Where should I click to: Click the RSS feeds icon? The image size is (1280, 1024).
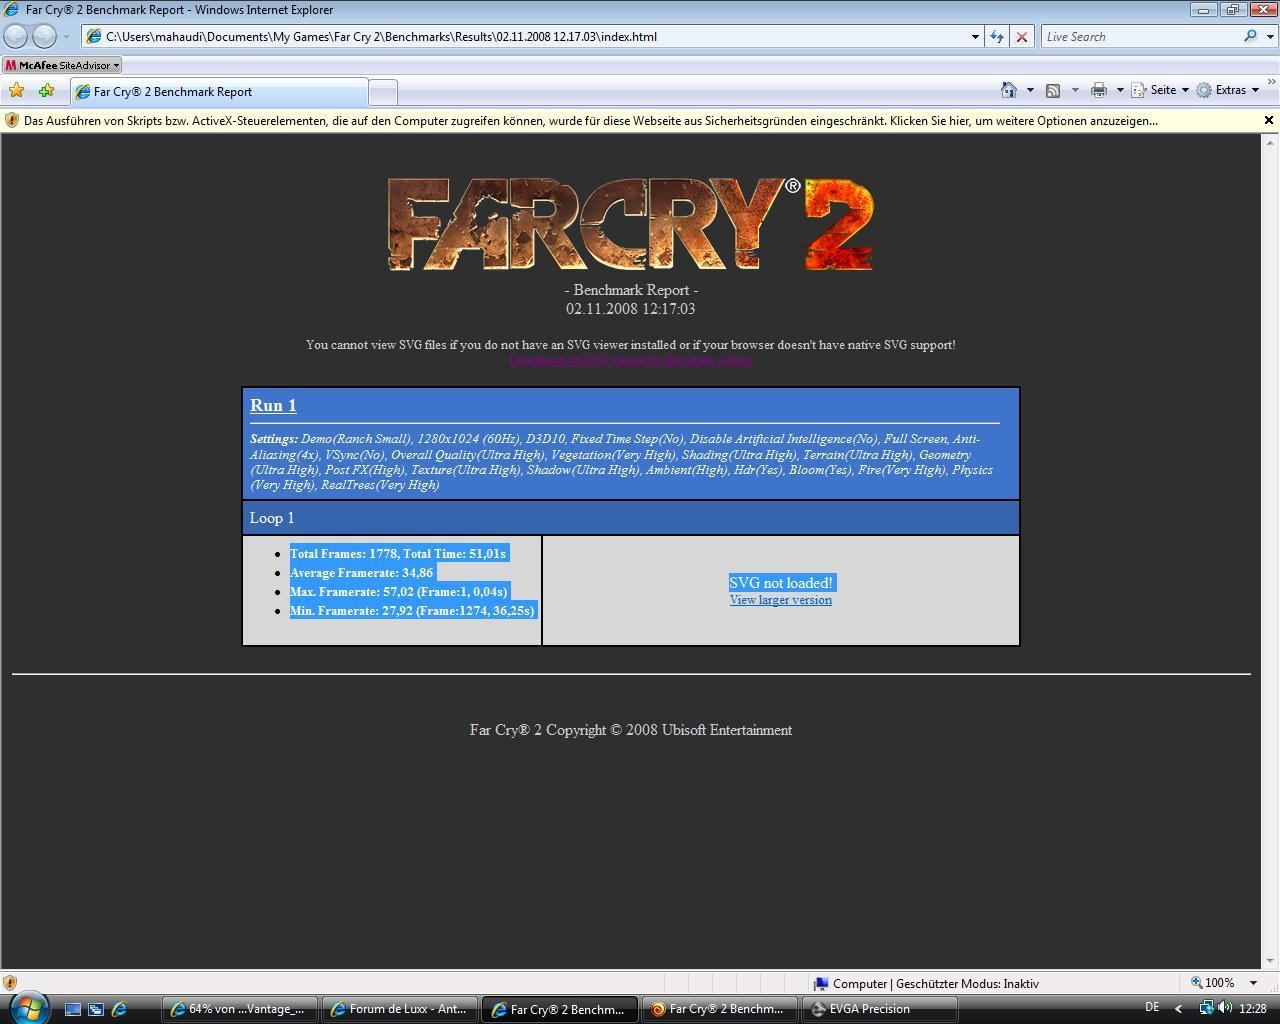[1053, 90]
